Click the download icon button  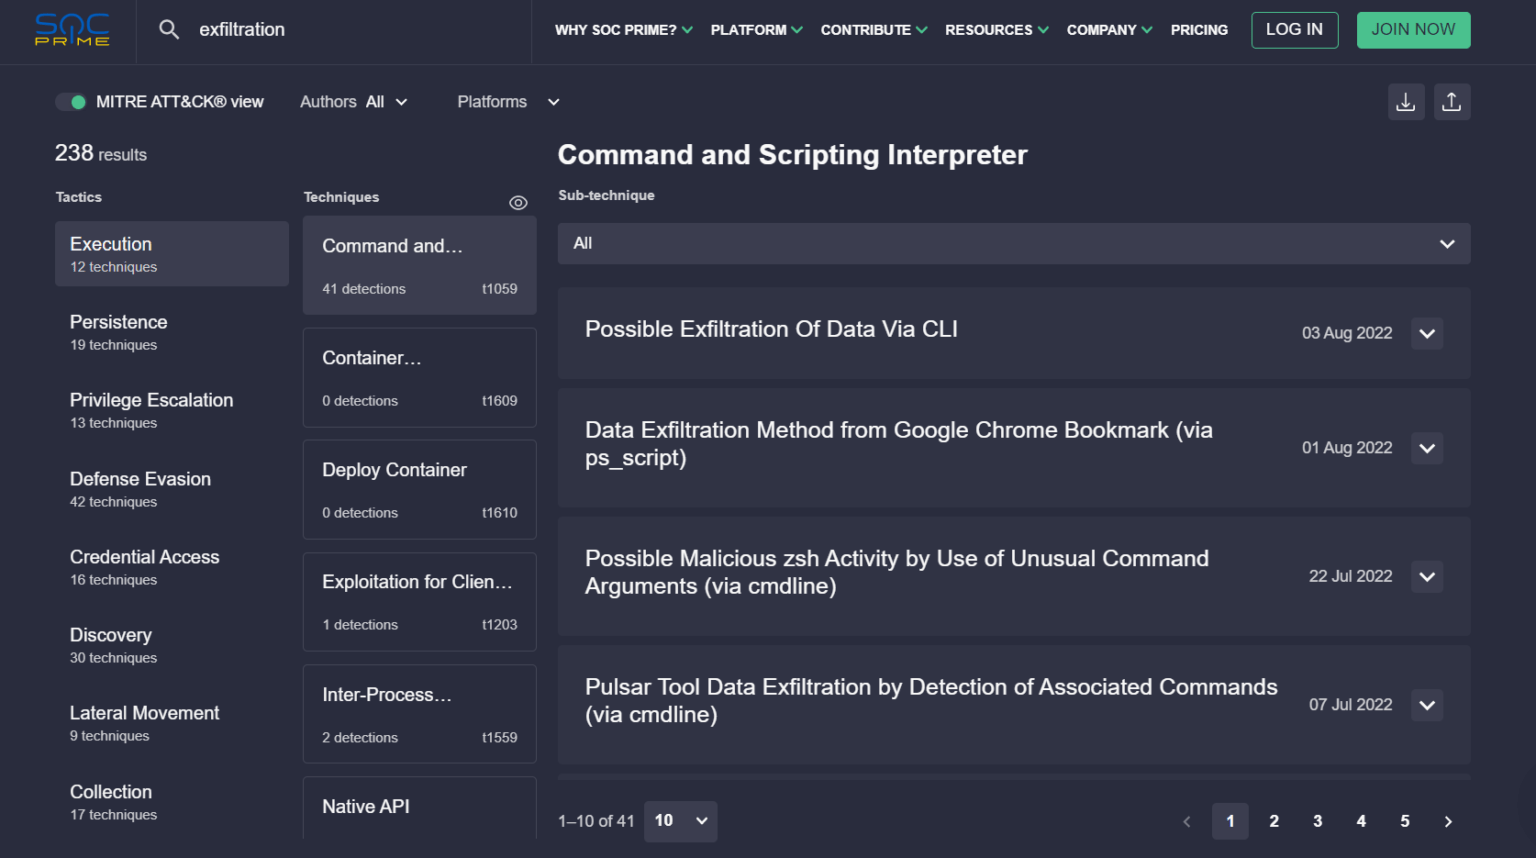tap(1405, 102)
